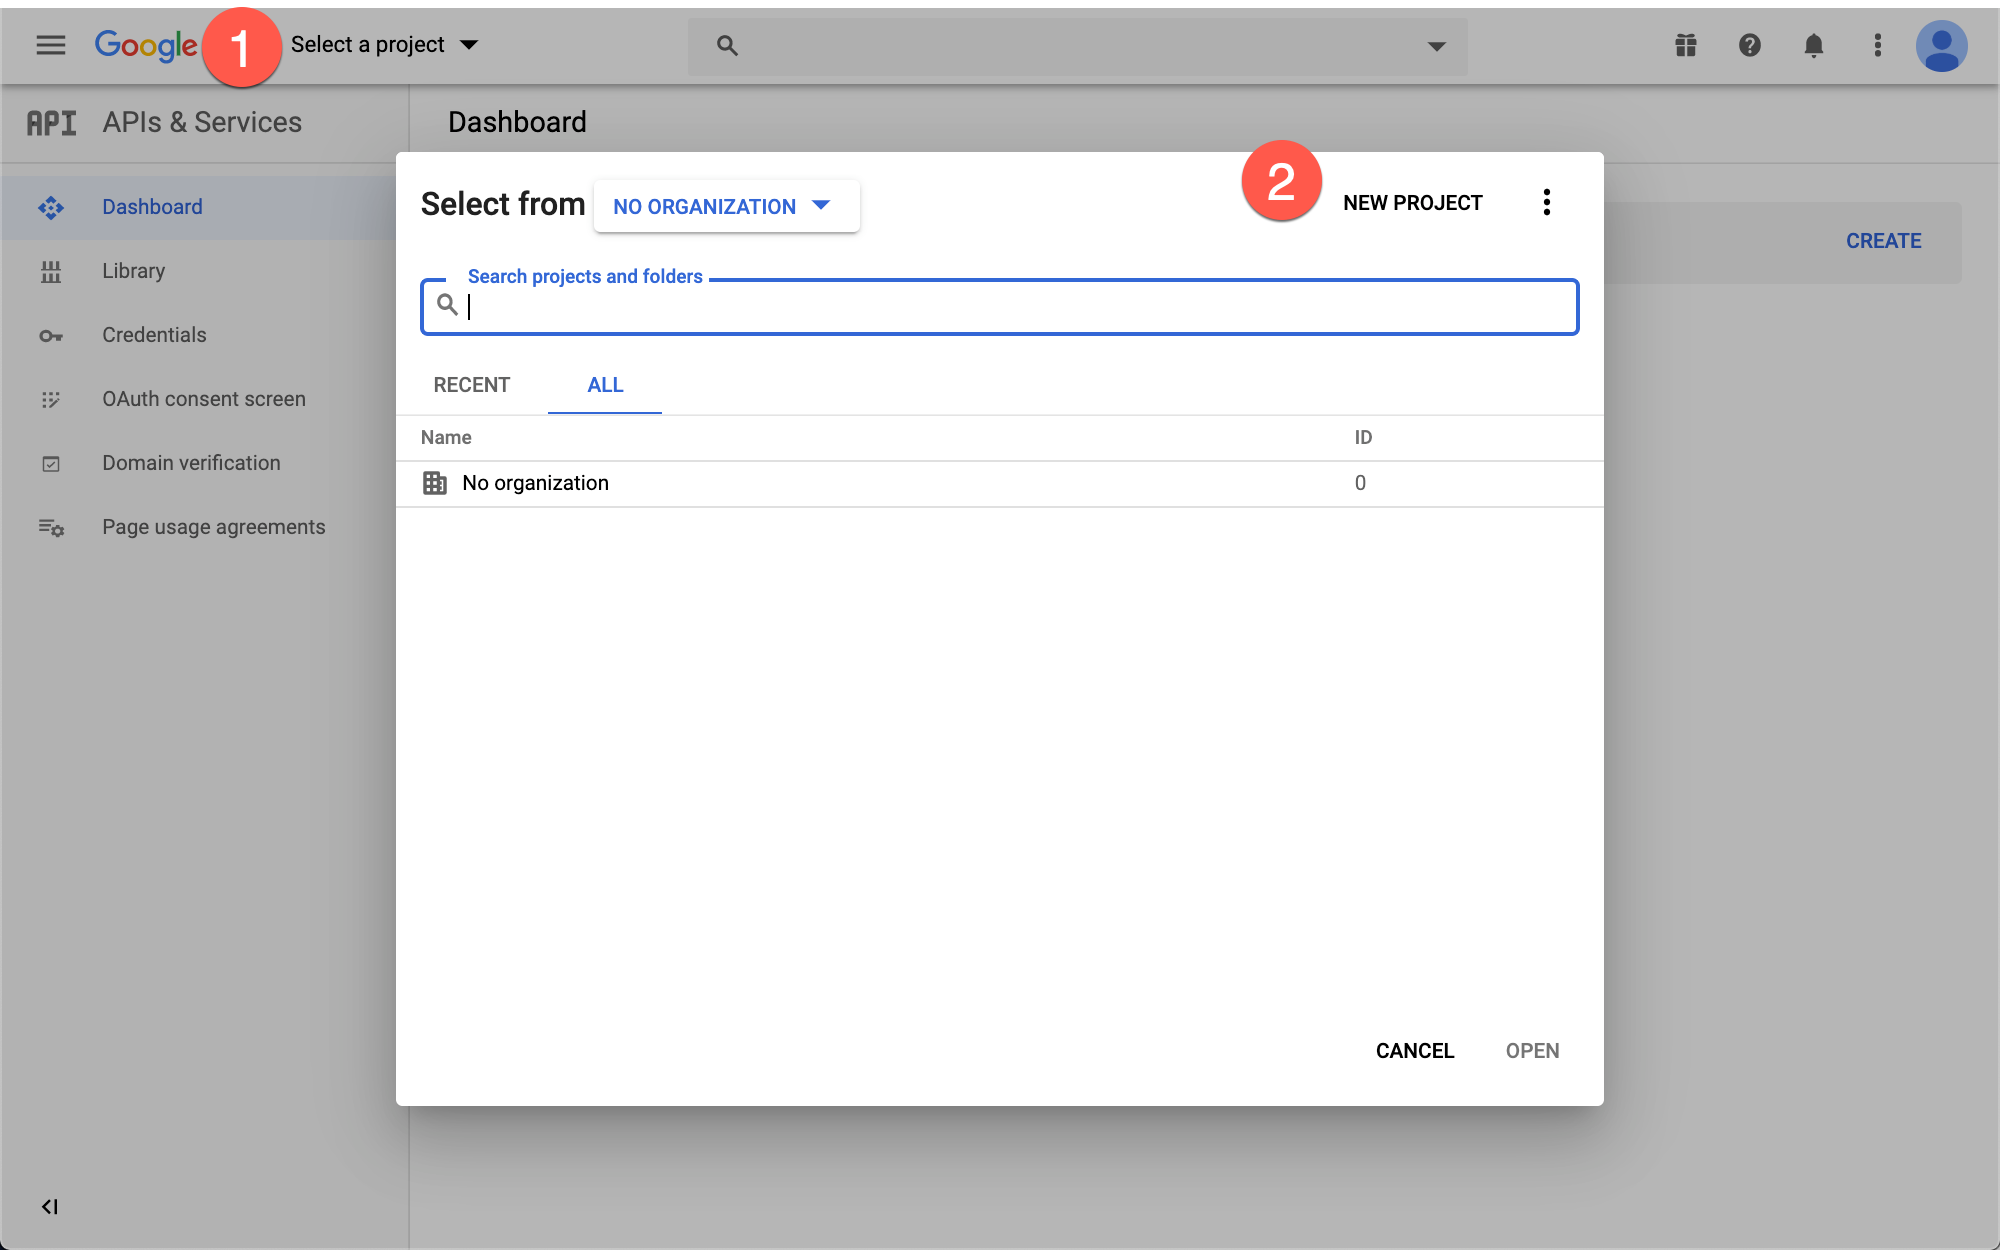Focus the Search projects and folders field
The image size is (2000, 1250).
pyautogui.click(x=1000, y=307)
